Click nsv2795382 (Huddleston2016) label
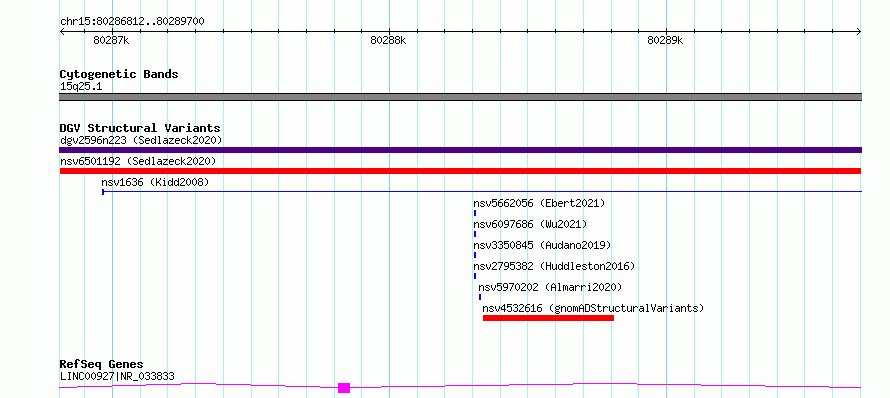The height and width of the screenshot is (398, 890). click(x=554, y=266)
